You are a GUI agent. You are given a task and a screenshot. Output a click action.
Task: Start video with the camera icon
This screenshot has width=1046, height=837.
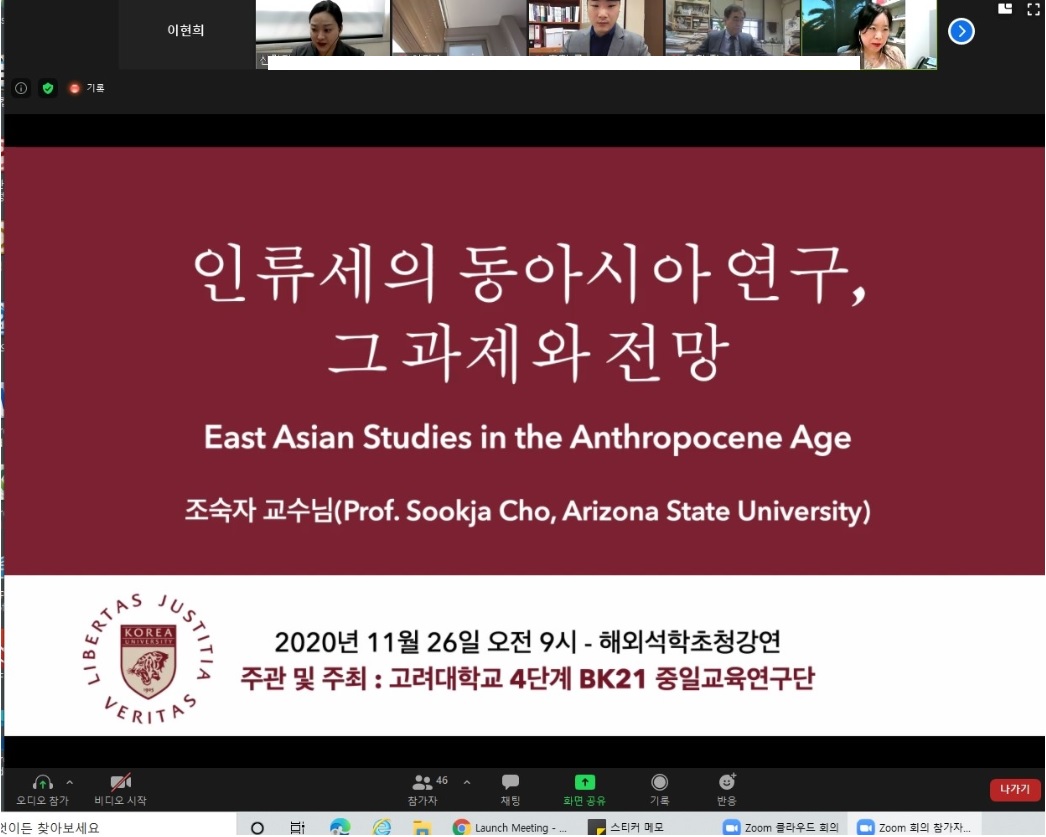[x=120, y=783]
